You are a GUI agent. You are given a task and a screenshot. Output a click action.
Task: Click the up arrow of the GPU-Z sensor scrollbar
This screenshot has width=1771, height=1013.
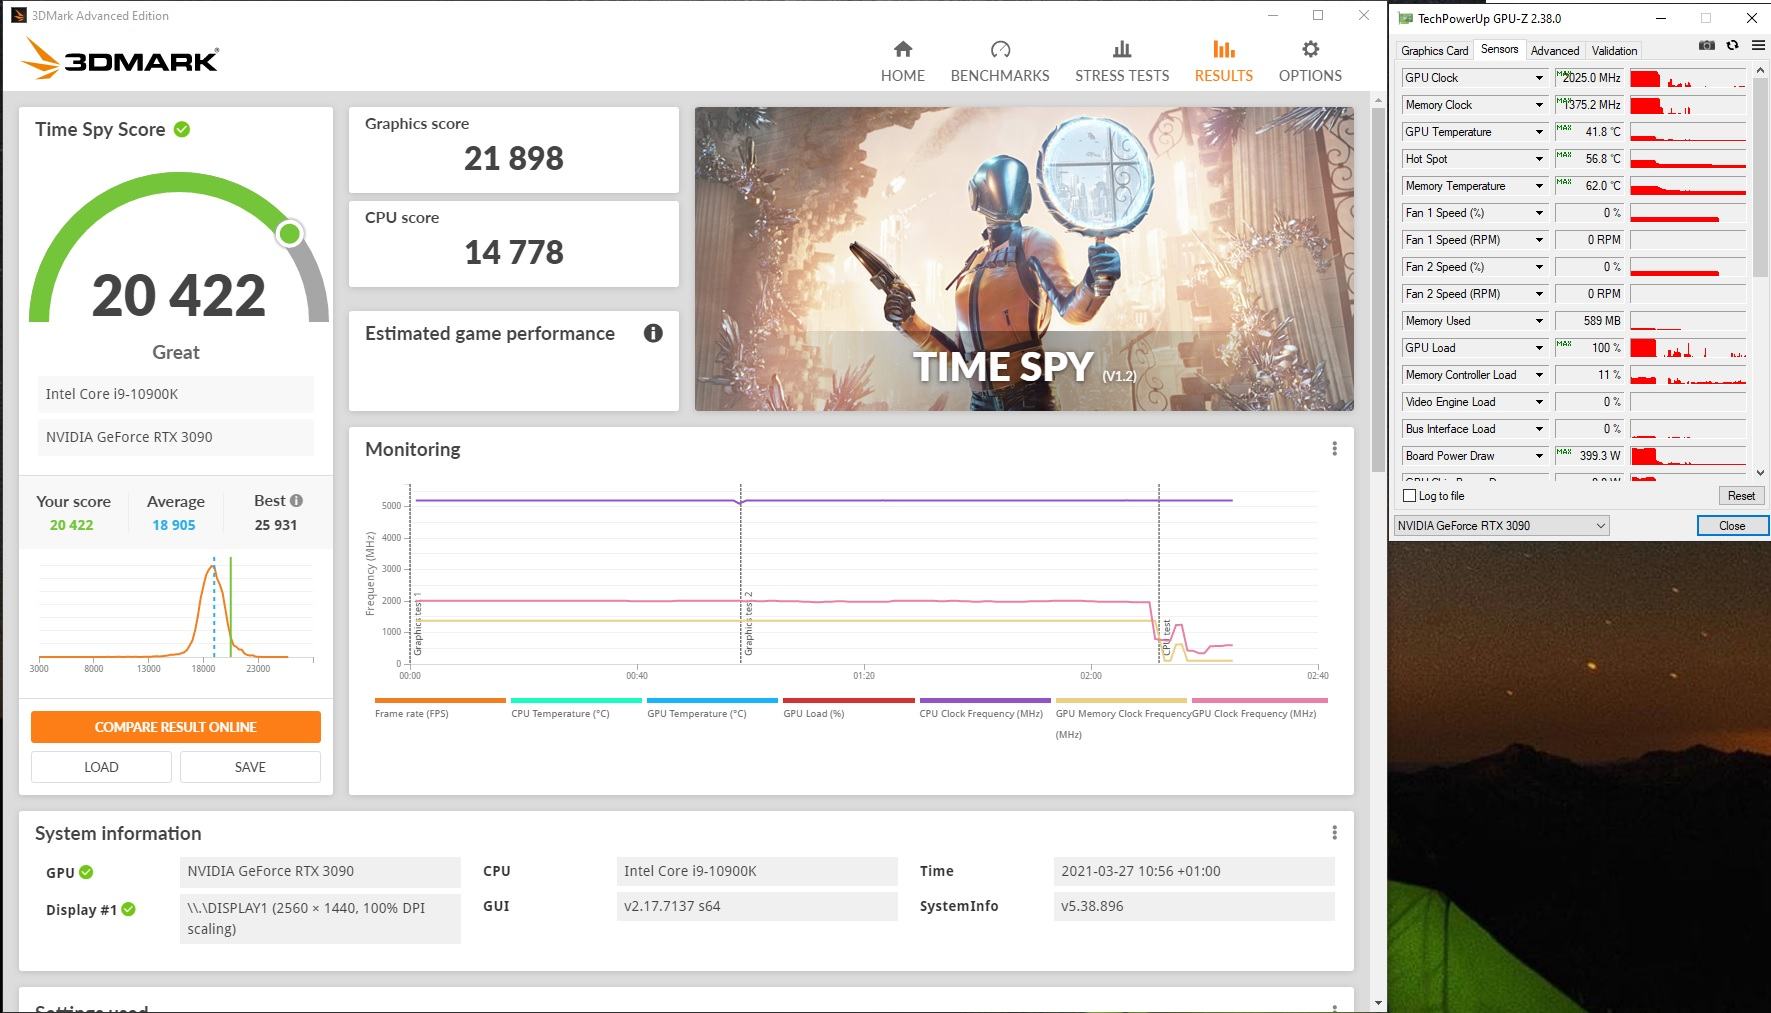(x=1760, y=72)
